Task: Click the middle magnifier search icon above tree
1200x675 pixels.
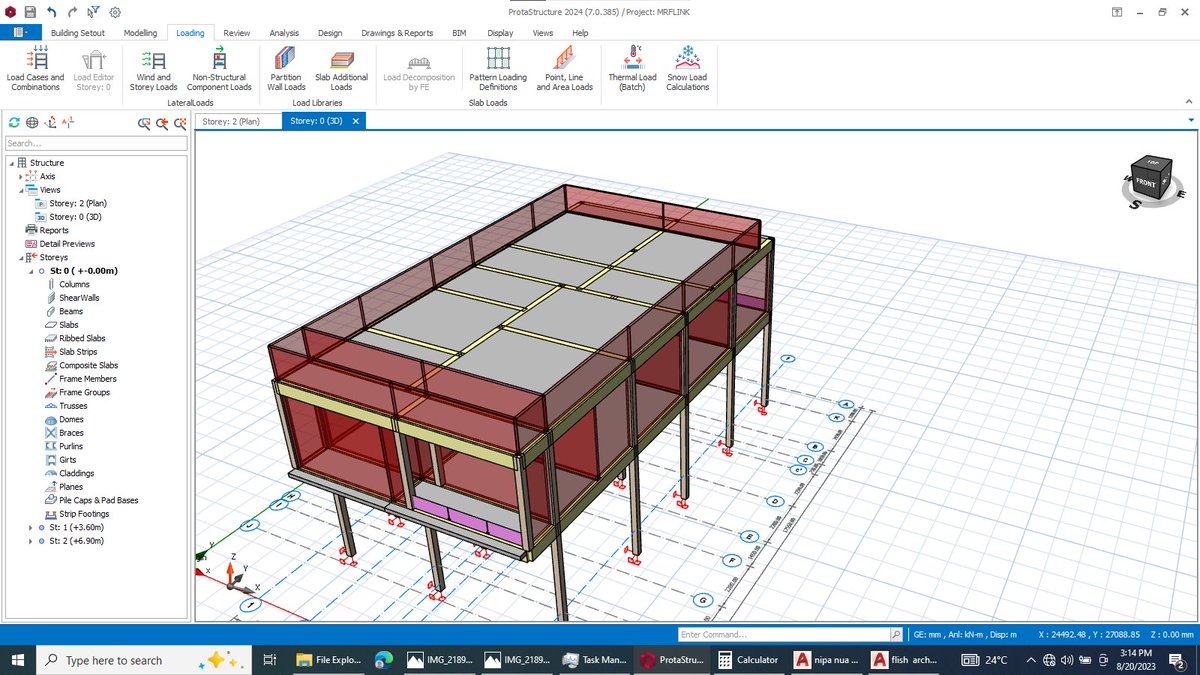Action: coord(163,123)
